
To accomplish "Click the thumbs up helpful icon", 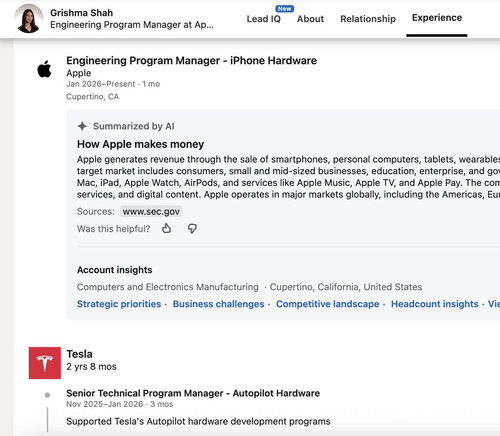I will (167, 229).
